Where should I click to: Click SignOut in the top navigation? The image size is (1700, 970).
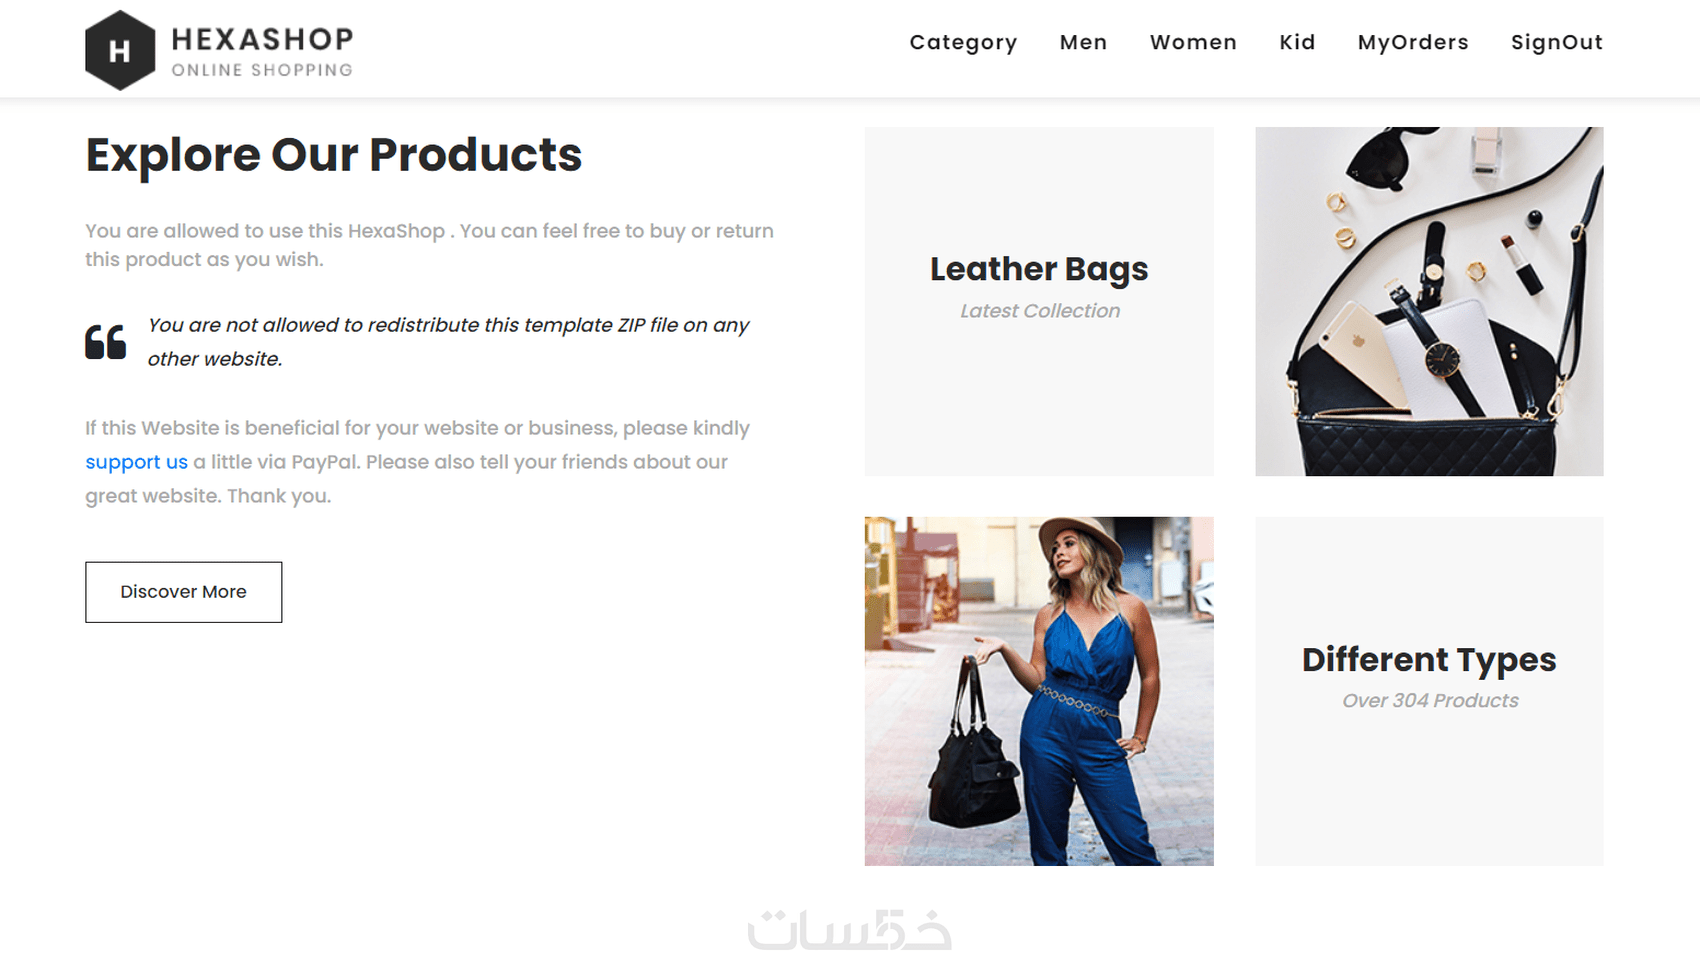coord(1557,42)
